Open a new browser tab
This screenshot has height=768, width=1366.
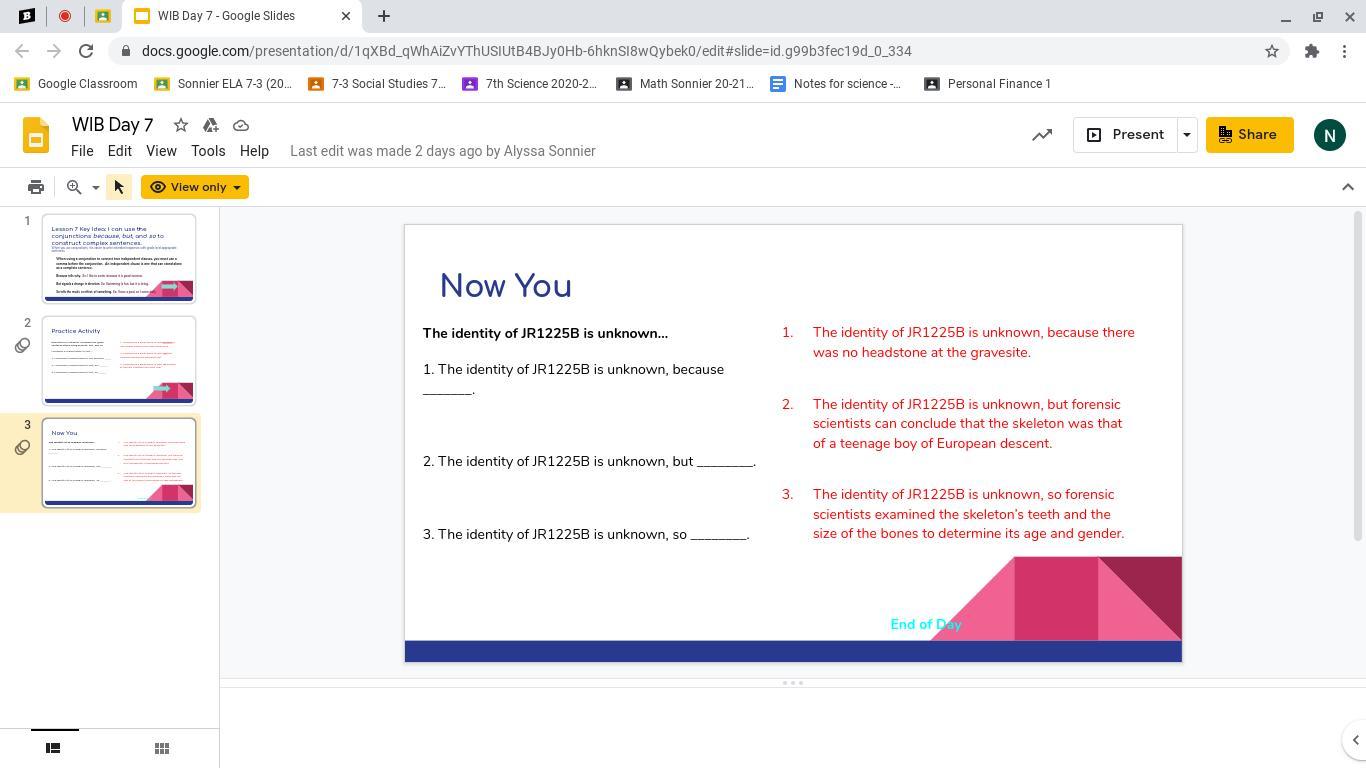(x=384, y=16)
